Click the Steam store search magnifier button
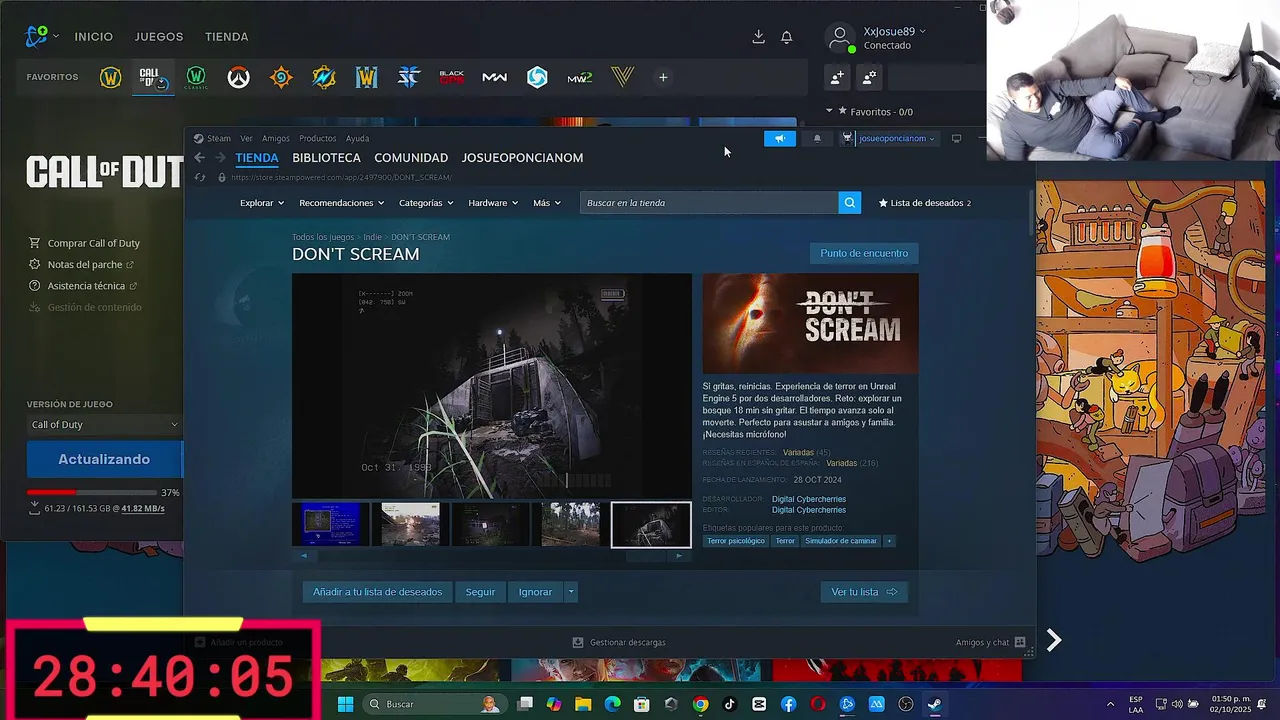Viewport: 1280px width, 720px height. (x=849, y=203)
